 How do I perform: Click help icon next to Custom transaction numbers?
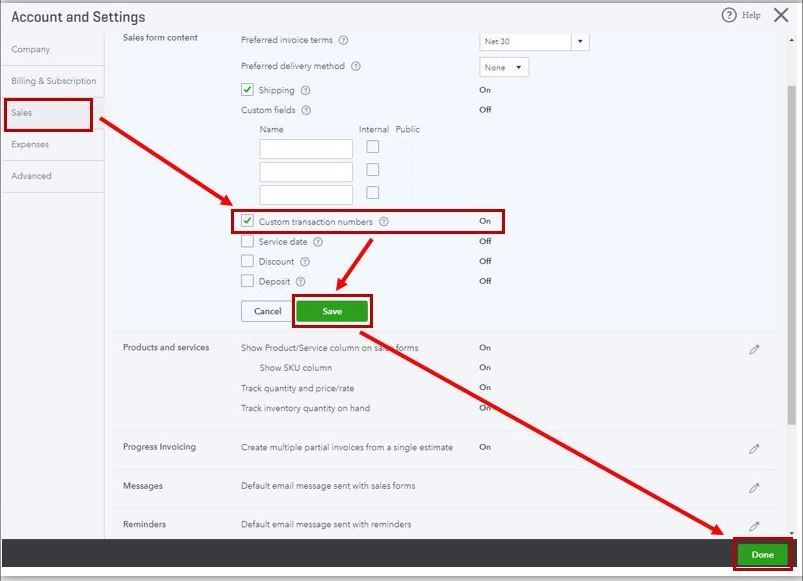384,222
